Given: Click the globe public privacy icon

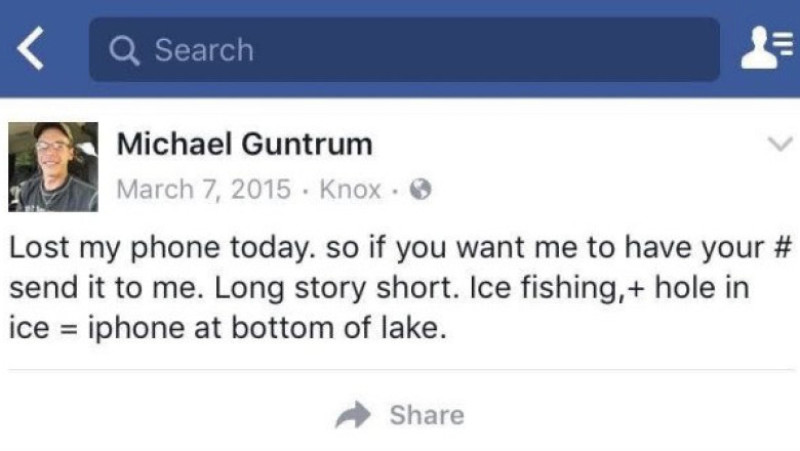Looking at the screenshot, I should point(420,189).
